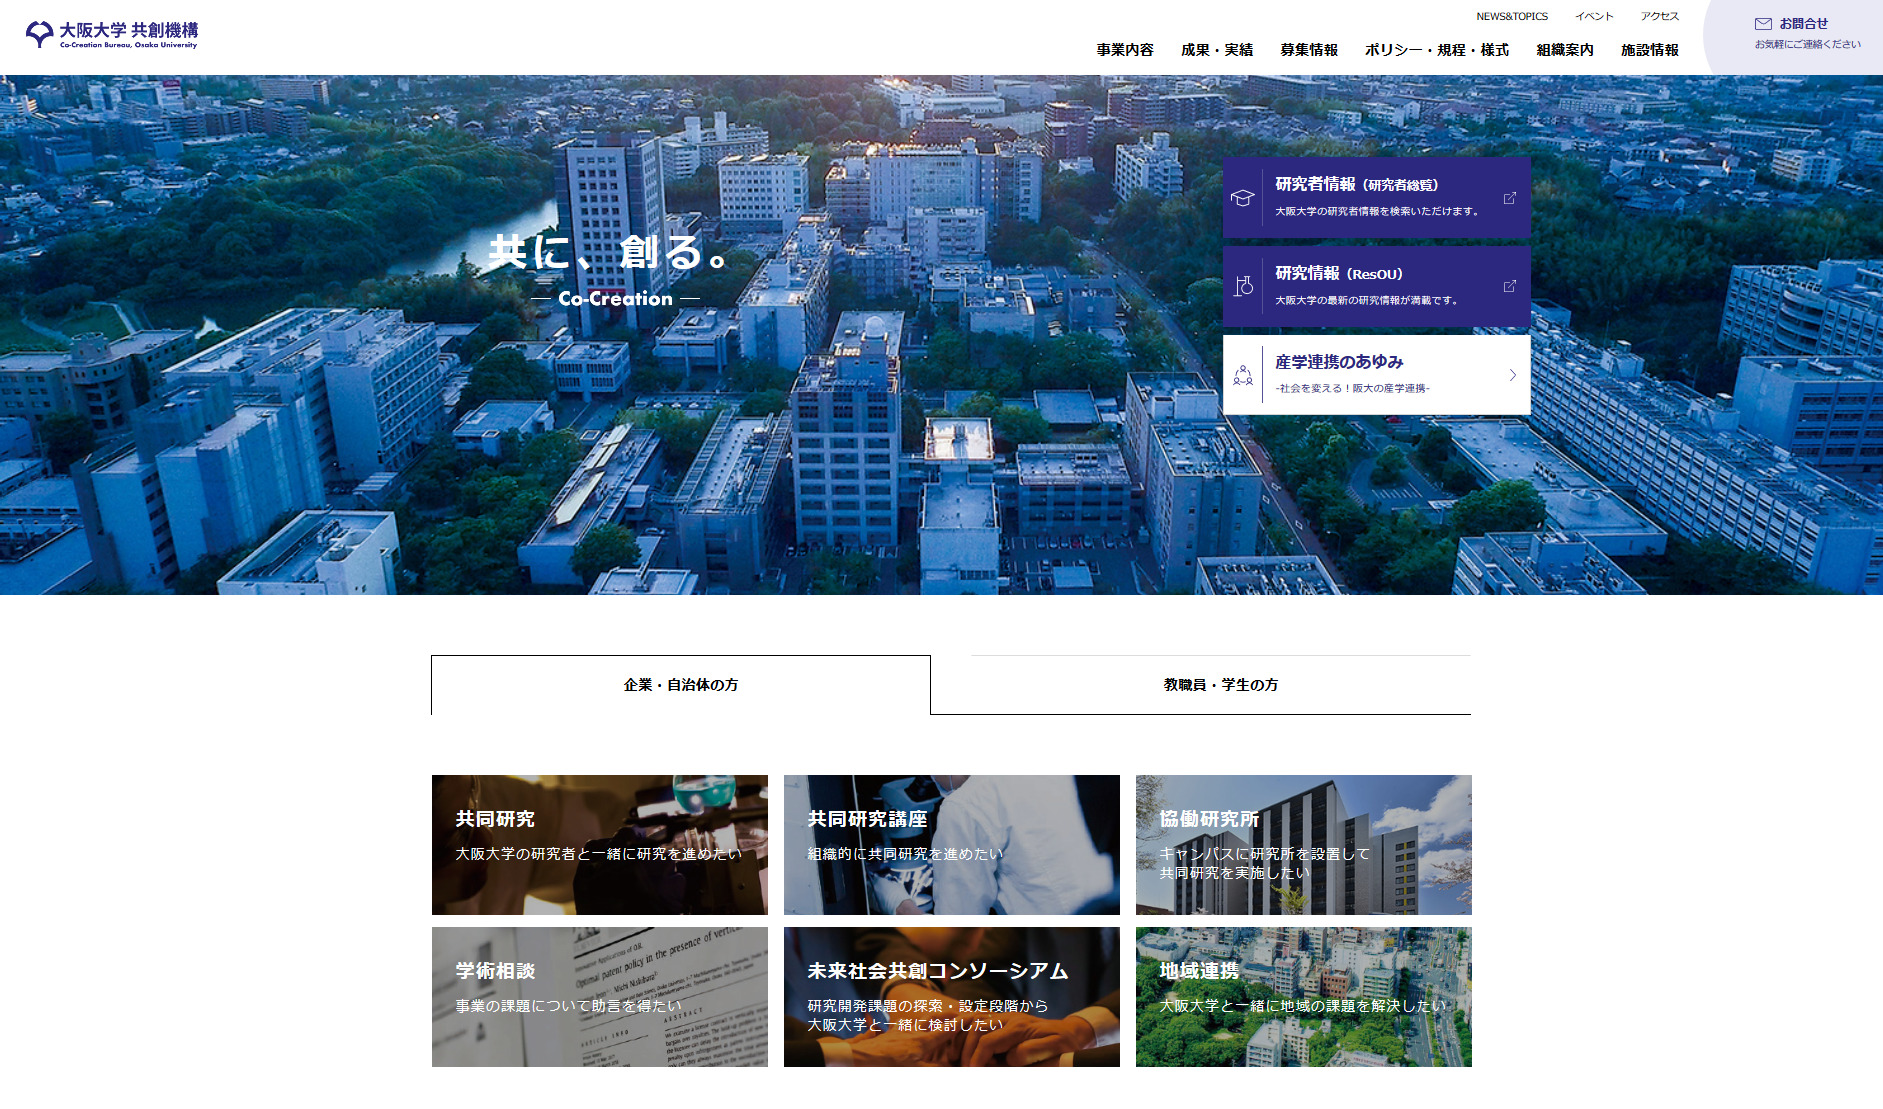
Task: Click the 施設情報 menu item
Action: [x=1650, y=50]
